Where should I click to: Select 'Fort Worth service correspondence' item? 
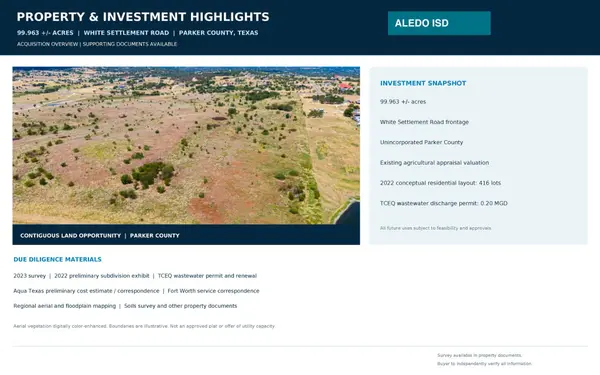click(x=214, y=291)
